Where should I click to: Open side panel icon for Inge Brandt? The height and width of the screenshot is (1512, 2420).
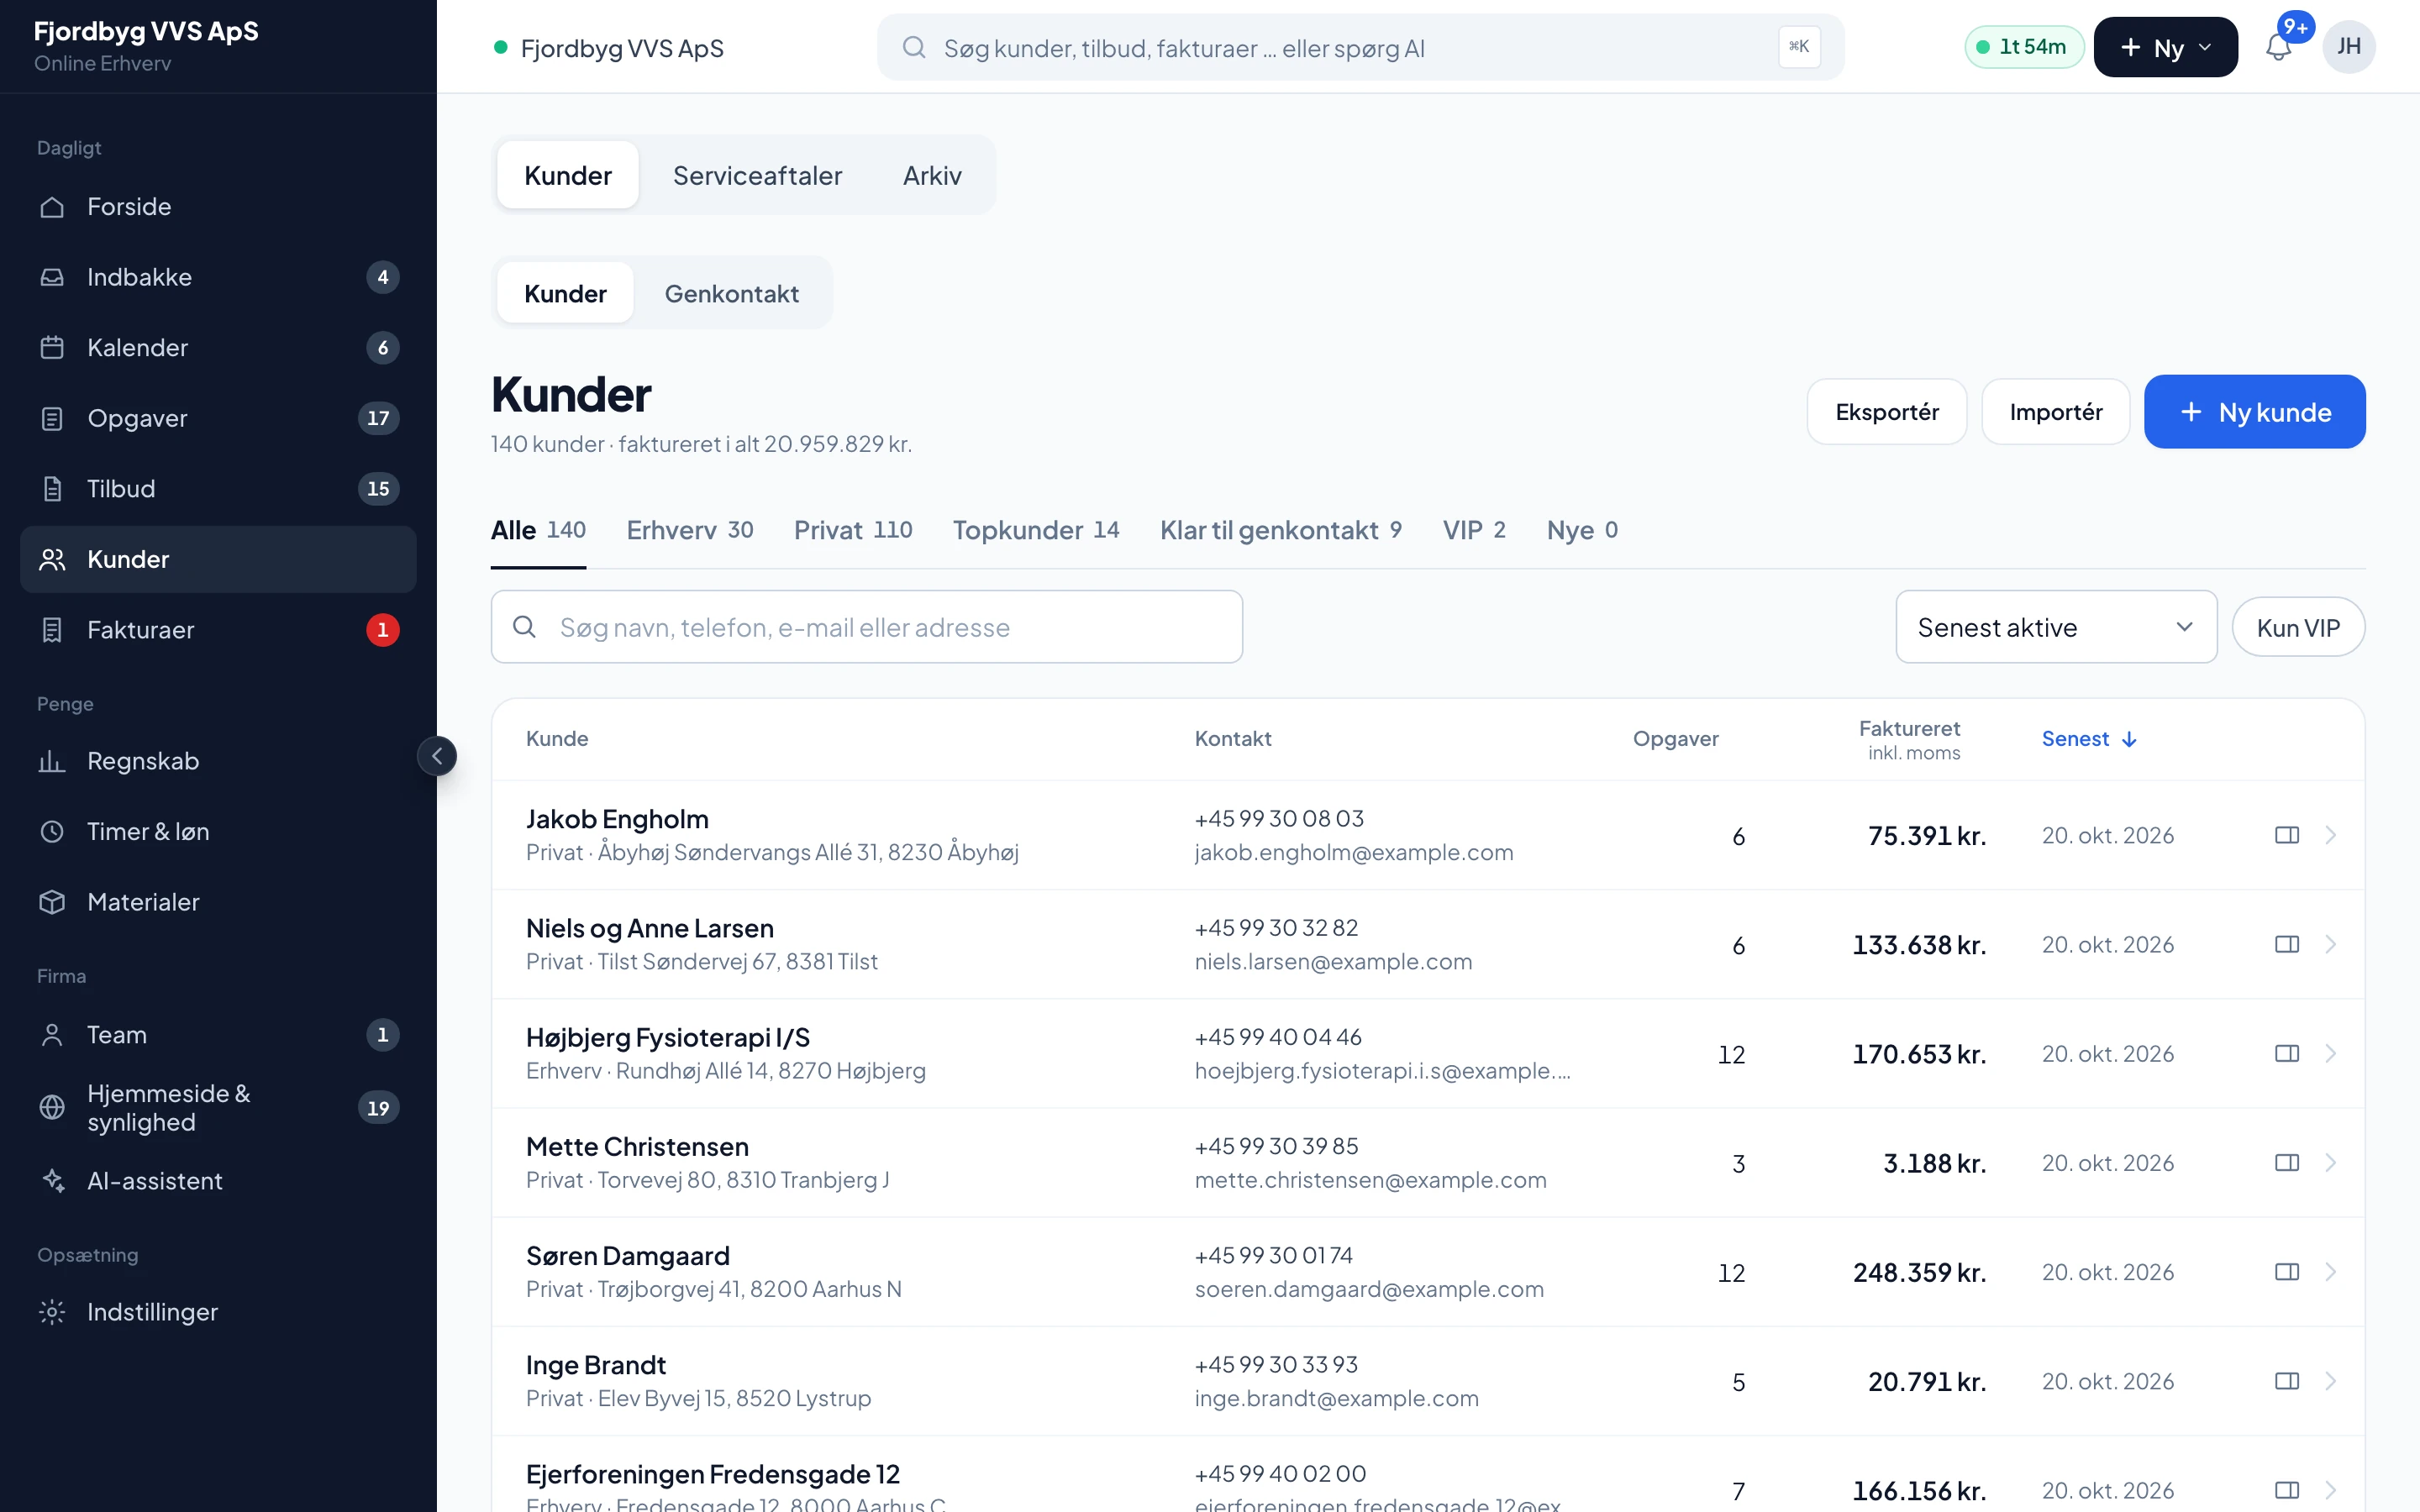[x=2287, y=1381]
